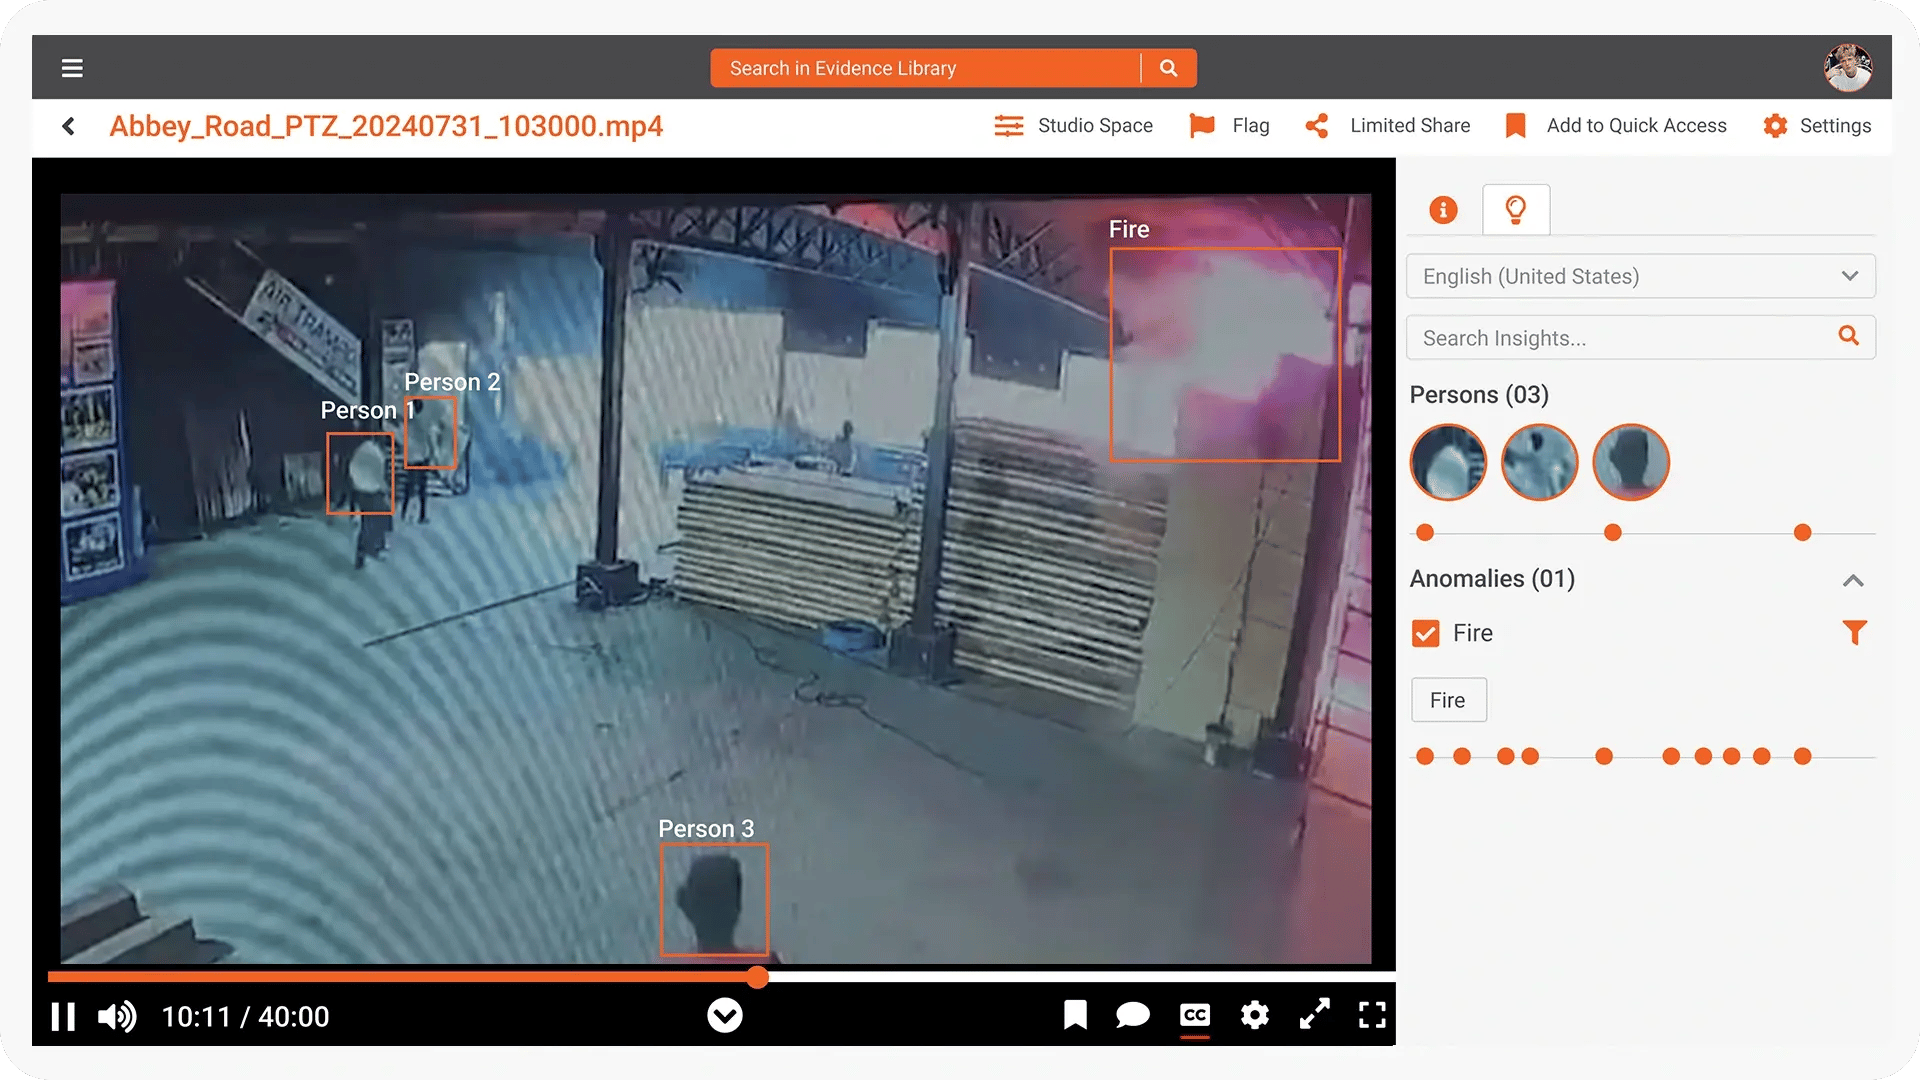
Task: Click the Person 3 bounding box
Action: pyautogui.click(x=714, y=899)
